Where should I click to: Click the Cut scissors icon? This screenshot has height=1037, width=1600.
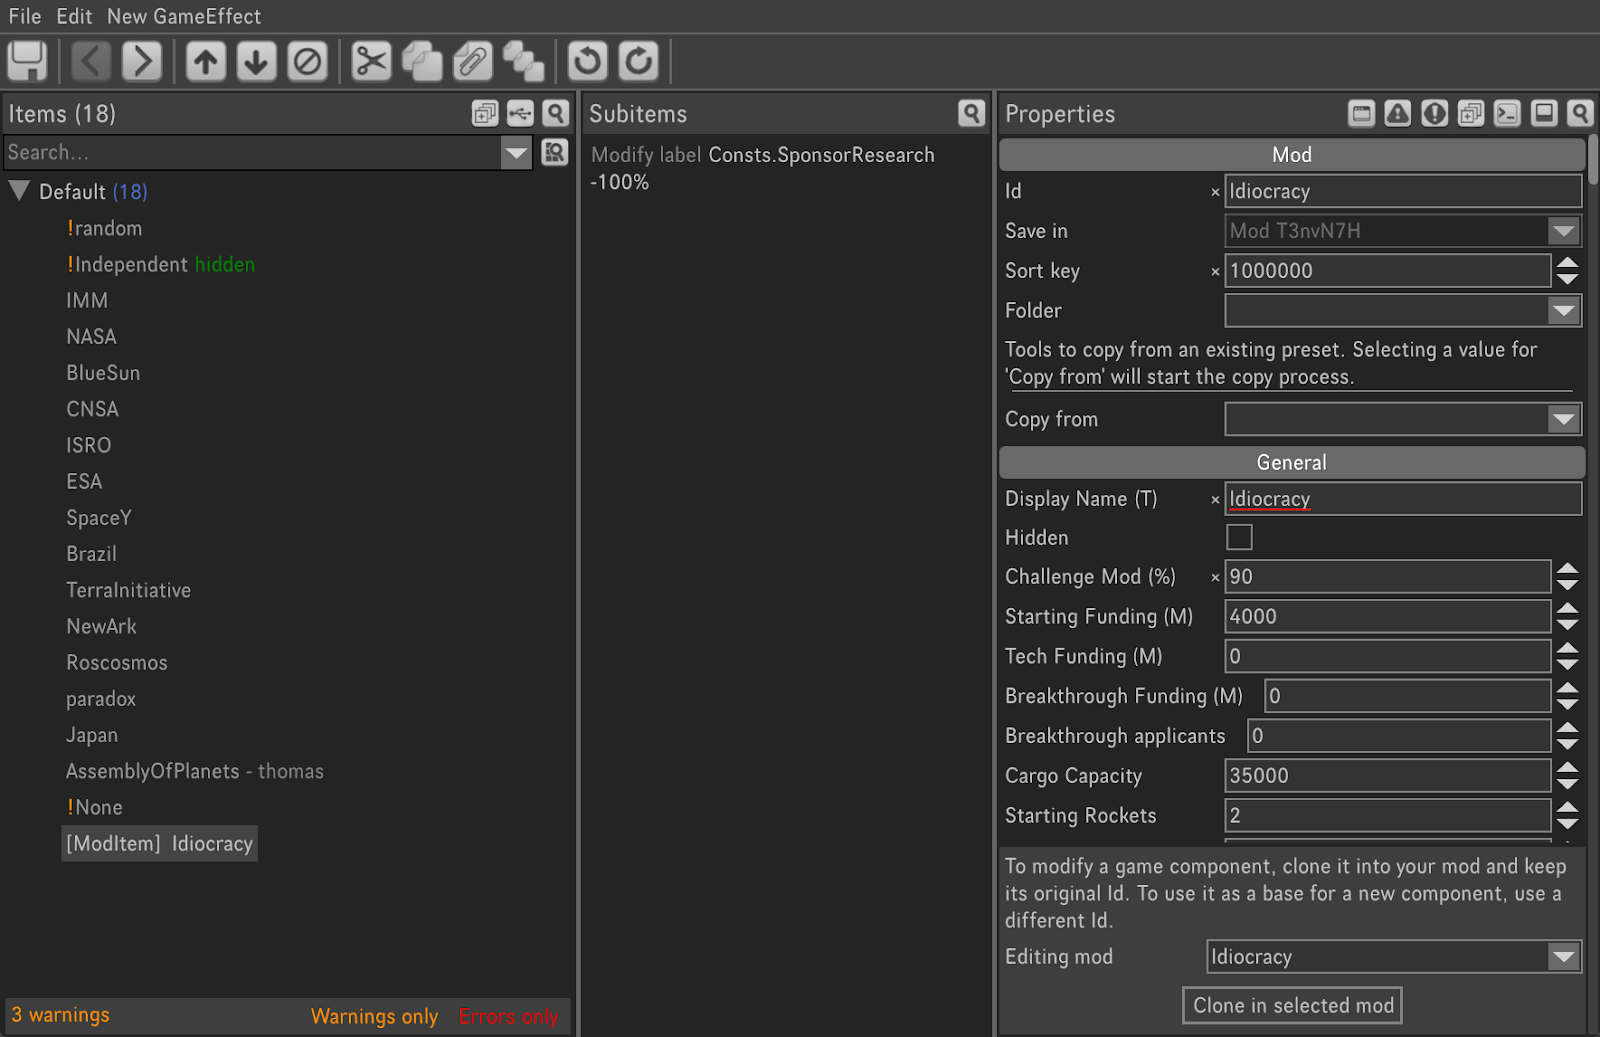(x=371, y=62)
